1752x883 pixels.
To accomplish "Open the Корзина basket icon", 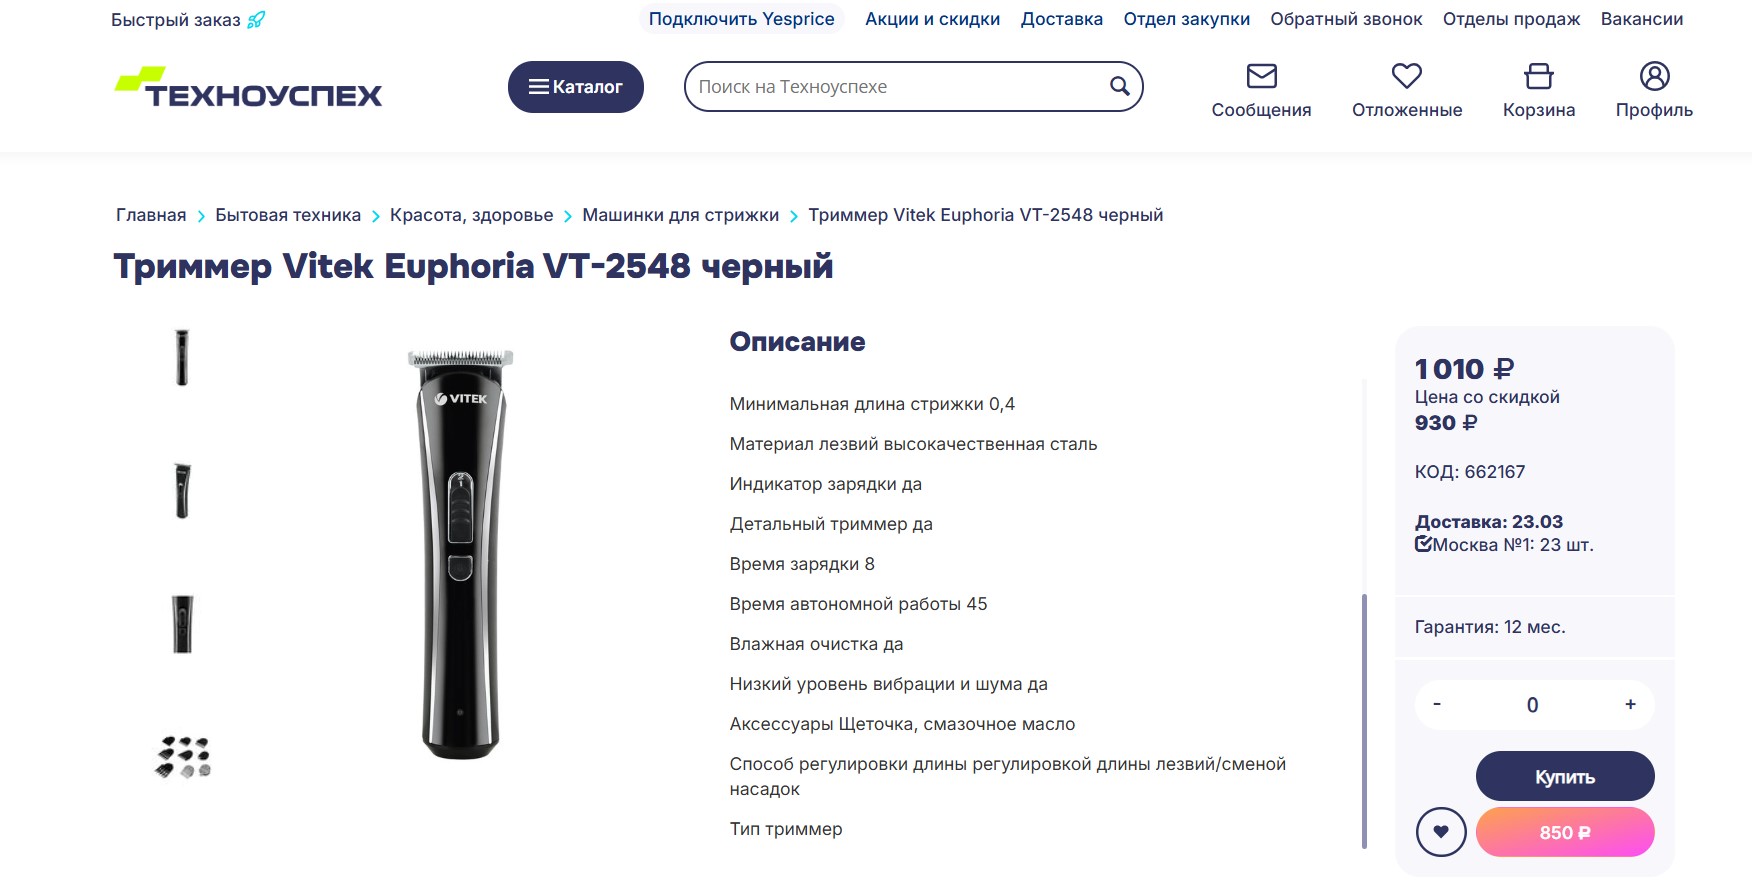I will pyautogui.click(x=1539, y=76).
